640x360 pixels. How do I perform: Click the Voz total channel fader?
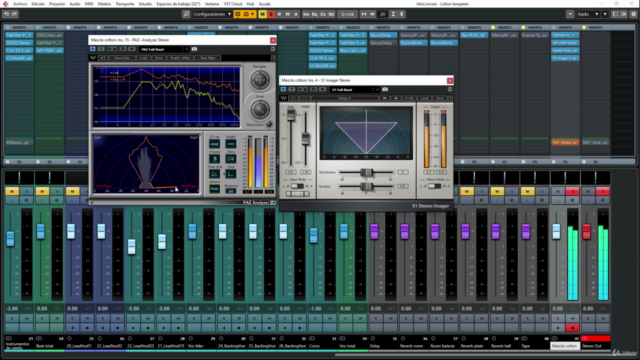(344, 231)
